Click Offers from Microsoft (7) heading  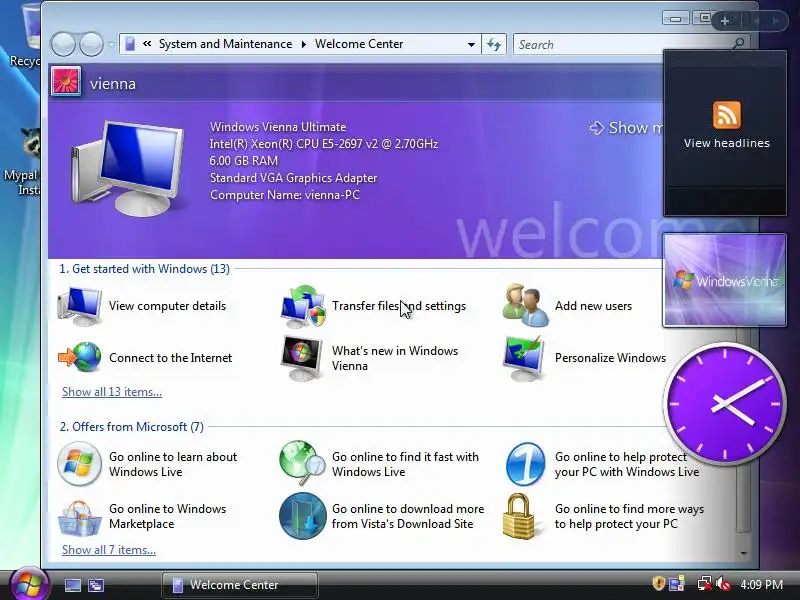click(132, 427)
